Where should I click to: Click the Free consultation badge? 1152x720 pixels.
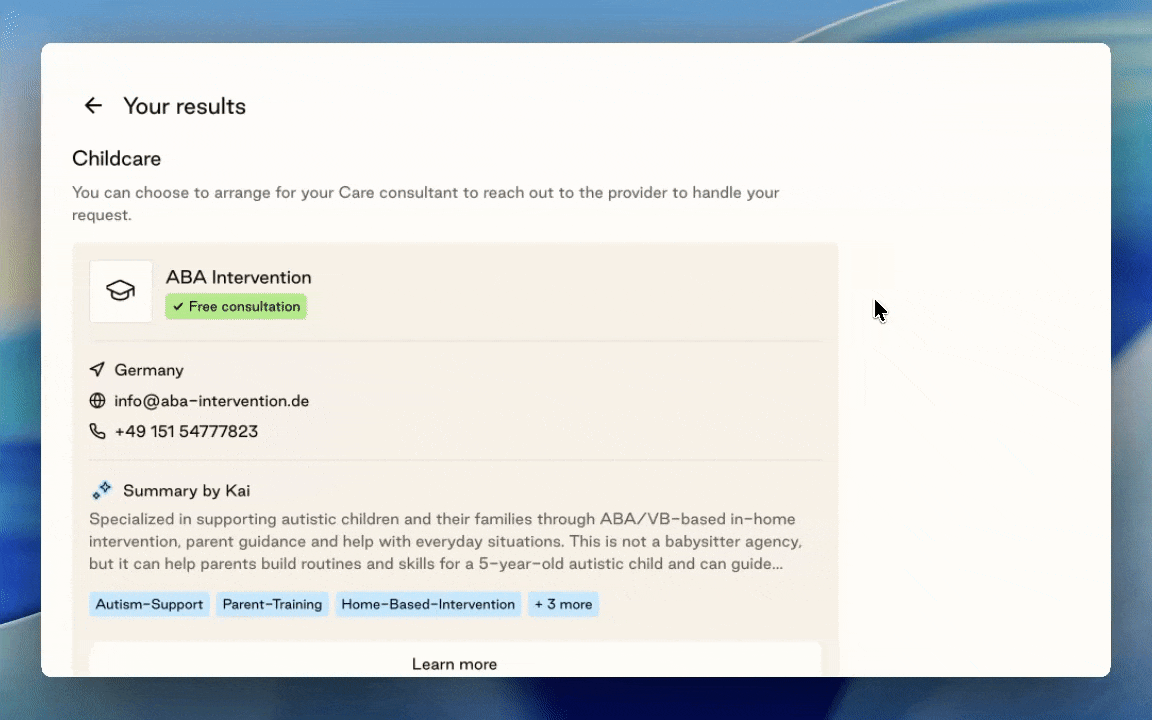click(x=236, y=306)
